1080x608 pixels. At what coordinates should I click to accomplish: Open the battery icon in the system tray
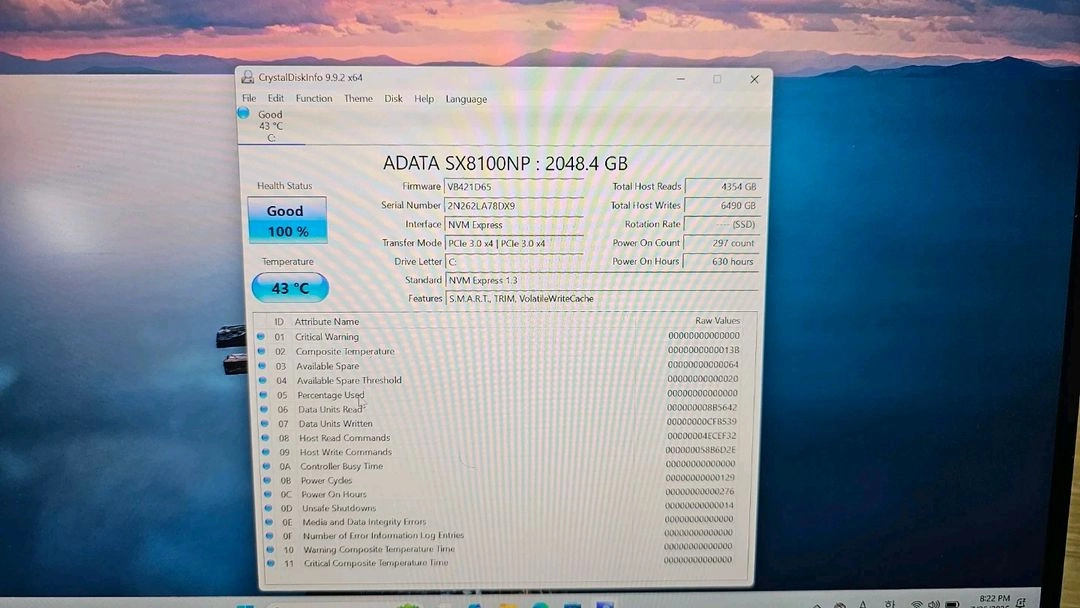pos(953,604)
